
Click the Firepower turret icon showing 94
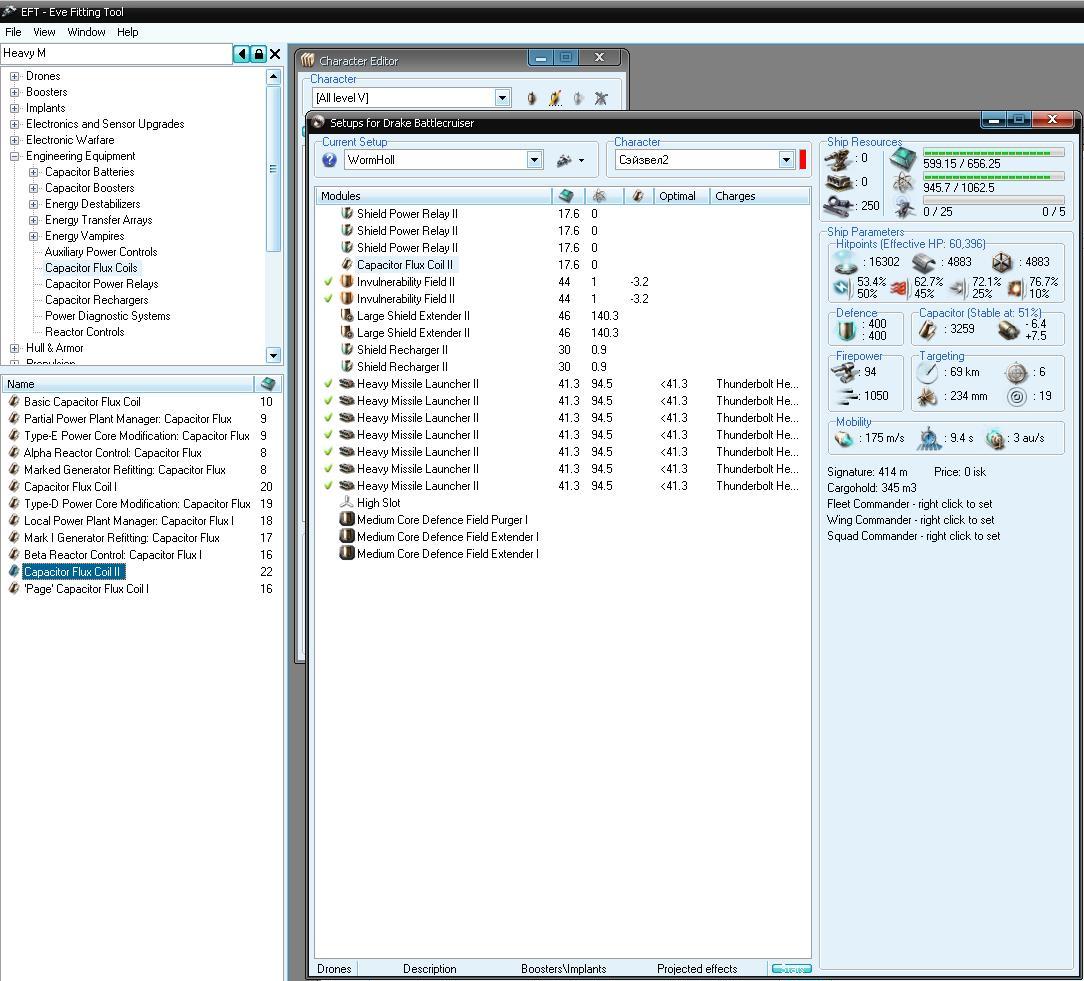pyautogui.click(x=845, y=373)
